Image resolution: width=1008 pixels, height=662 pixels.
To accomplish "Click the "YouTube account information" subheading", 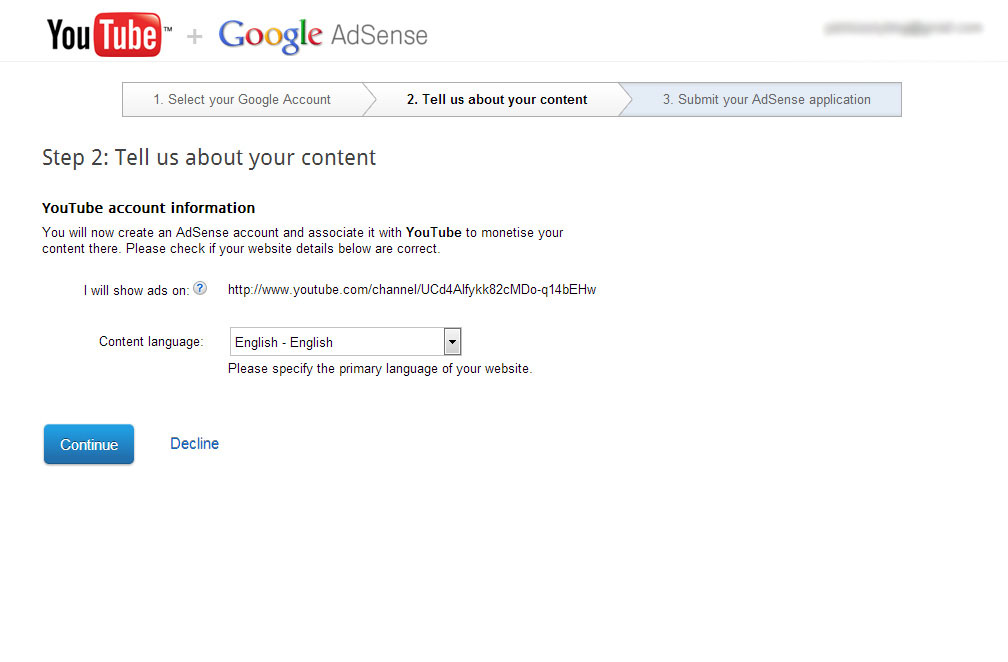I will click(x=148, y=208).
